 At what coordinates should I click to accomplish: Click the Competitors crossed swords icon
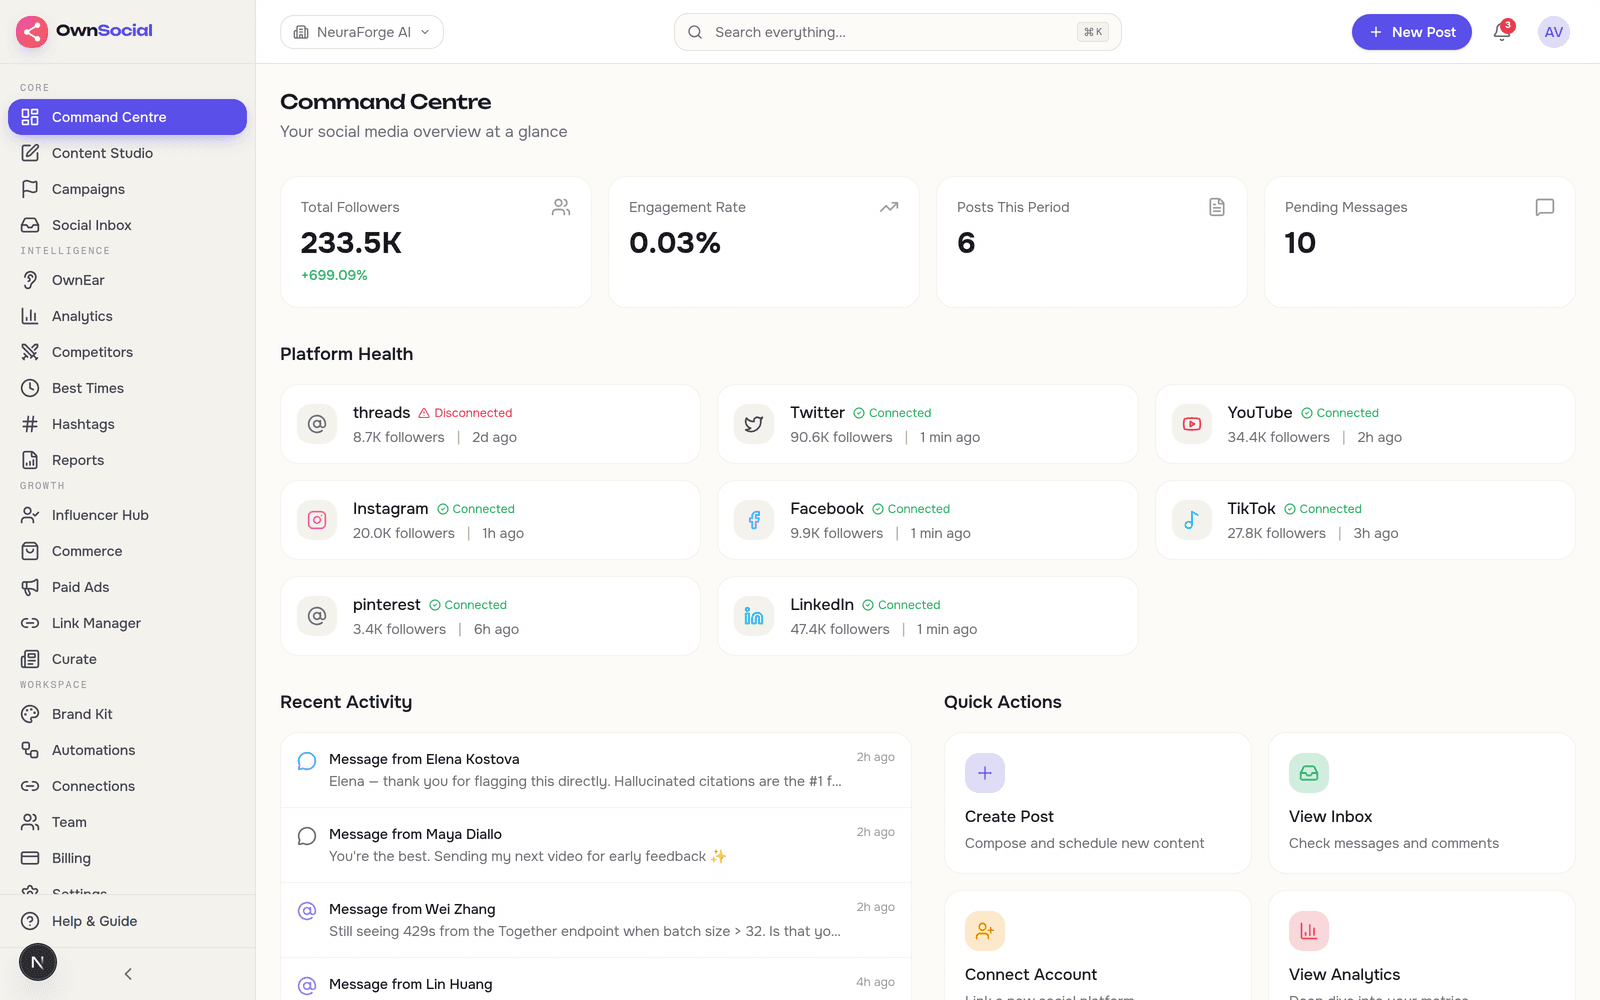tap(30, 352)
